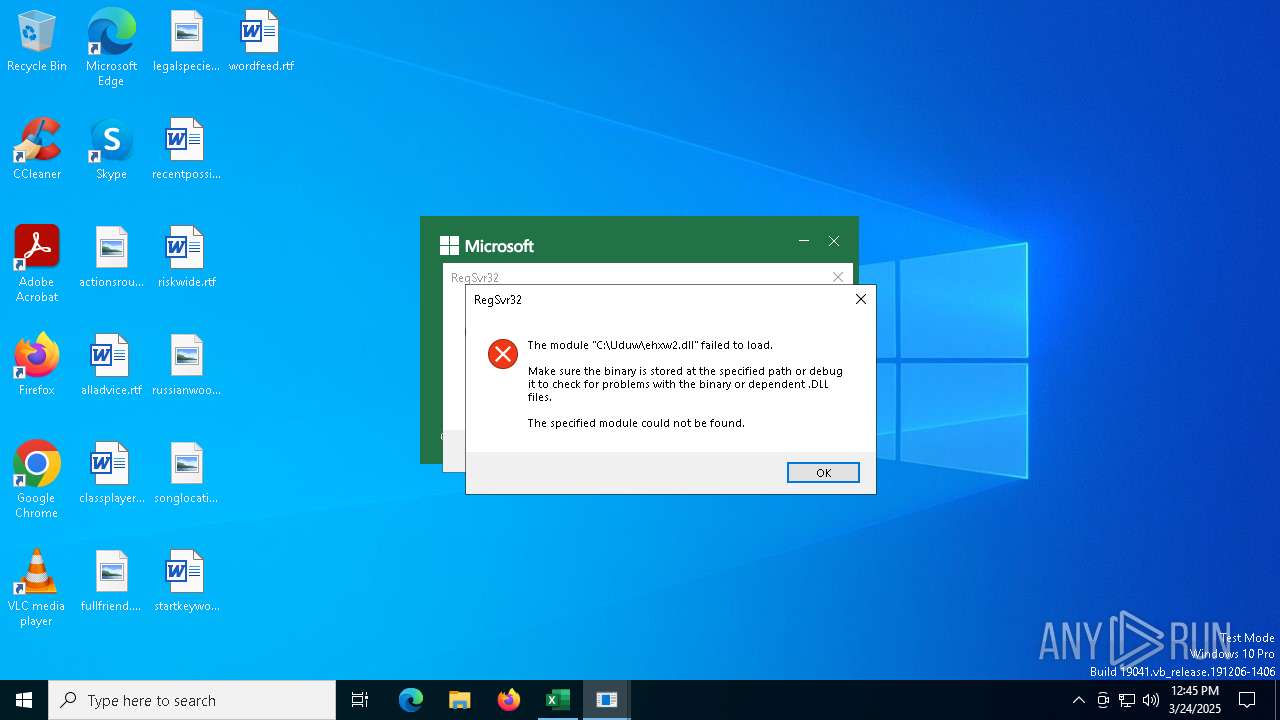Click 'The specified module could not be found.' text

click(636, 423)
